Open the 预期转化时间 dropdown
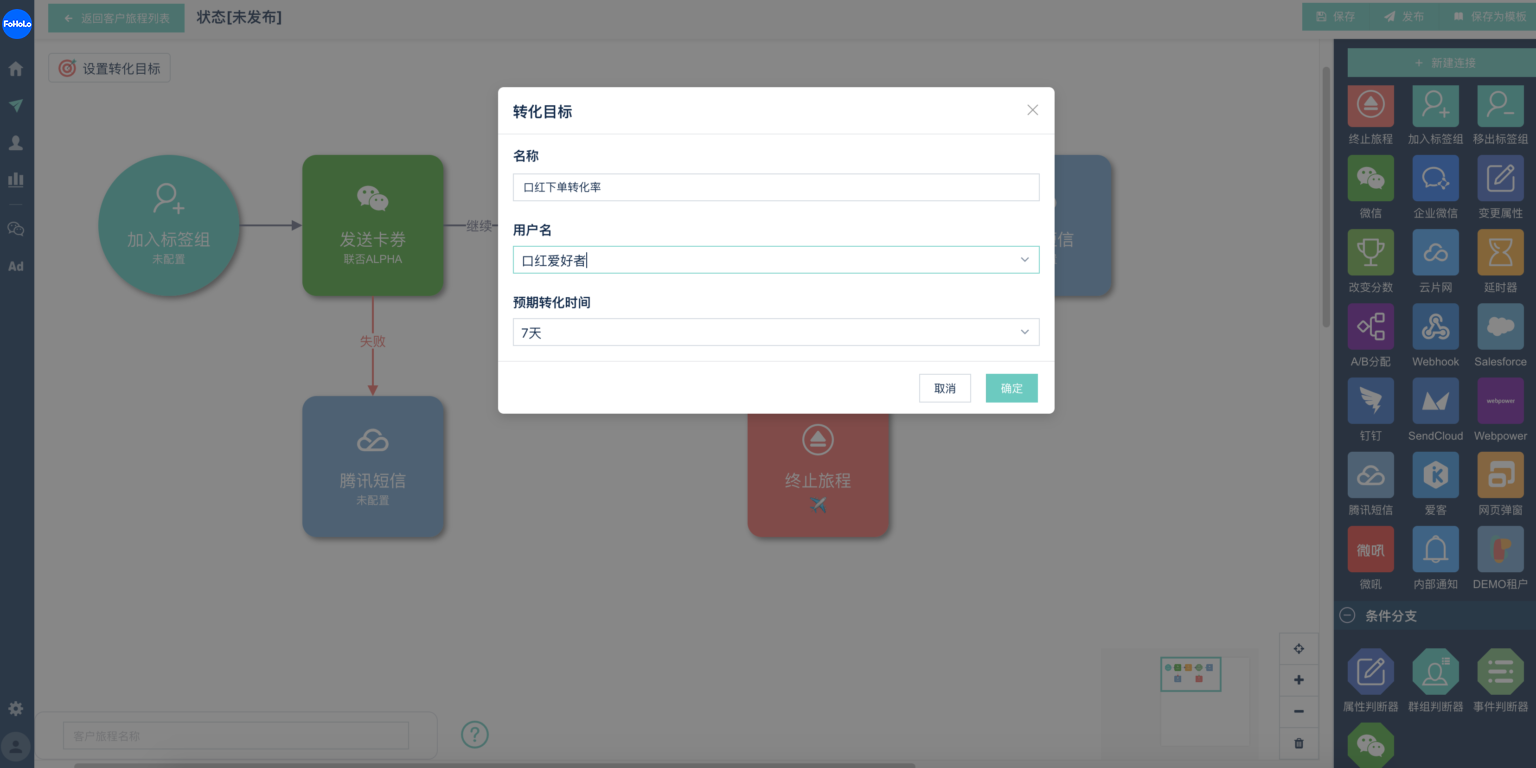The image size is (1536, 768). tap(776, 332)
